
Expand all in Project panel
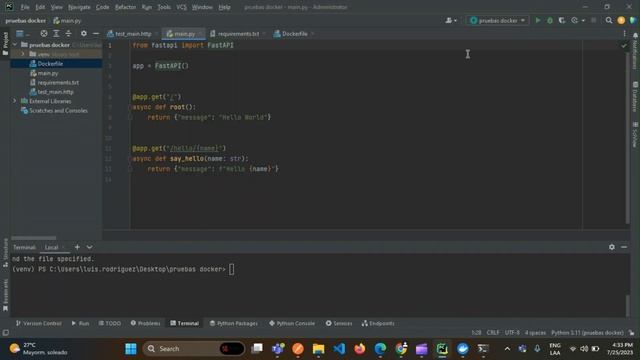tap(56, 33)
